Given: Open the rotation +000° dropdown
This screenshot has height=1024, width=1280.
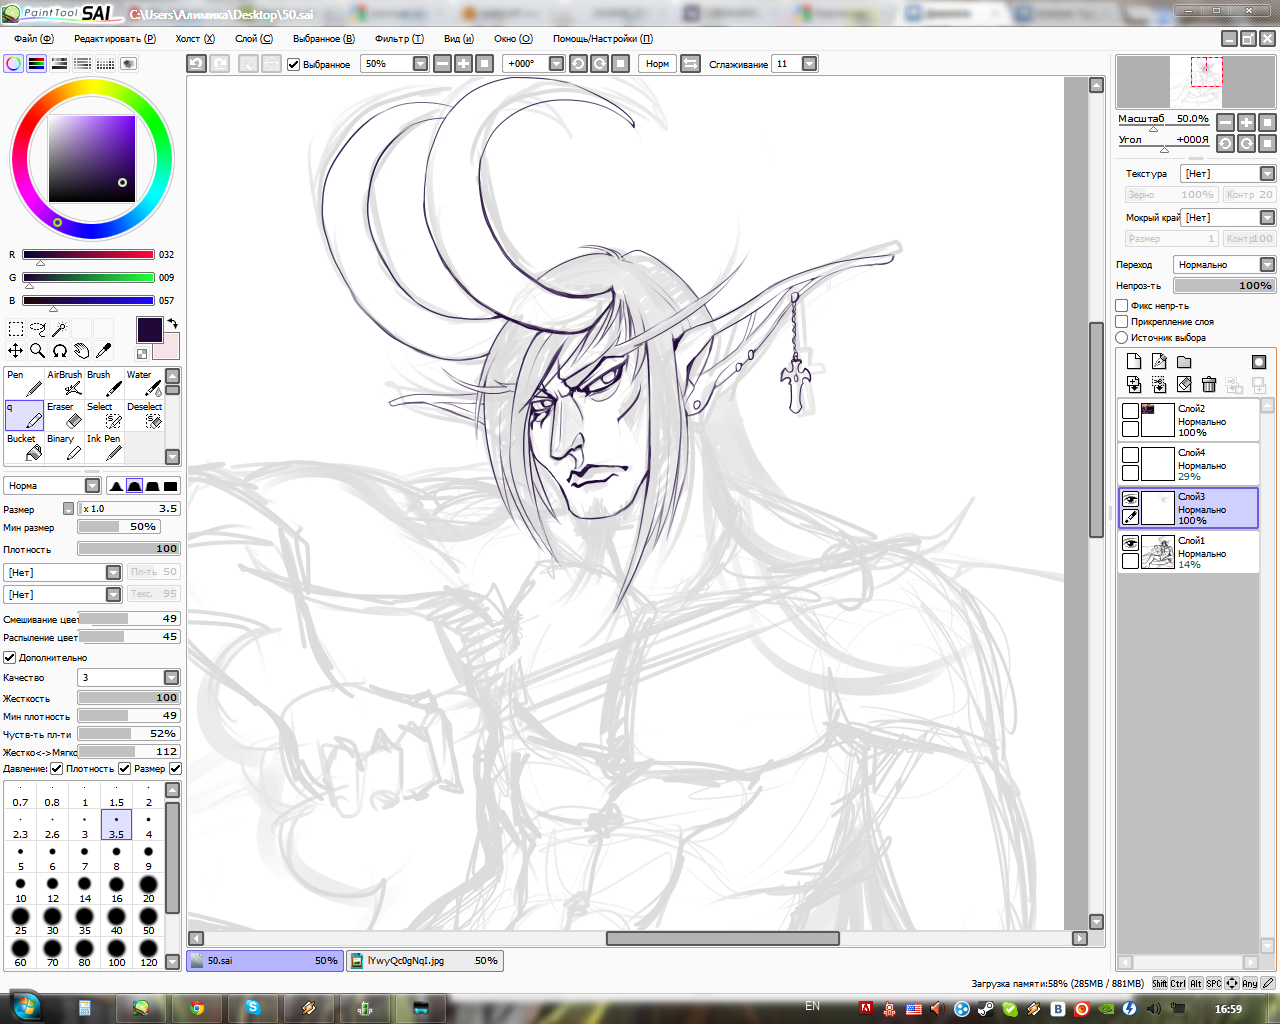Looking at the screenshot, I should coord(557,63).
